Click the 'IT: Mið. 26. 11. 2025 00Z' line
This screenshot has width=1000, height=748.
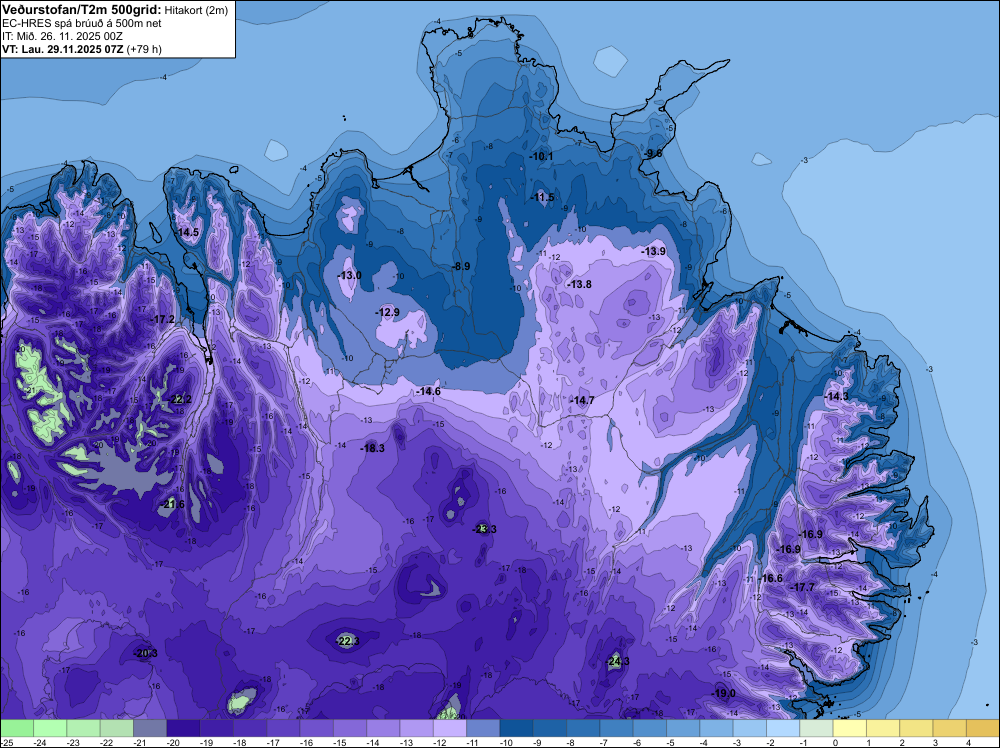(x=62, y=36)
